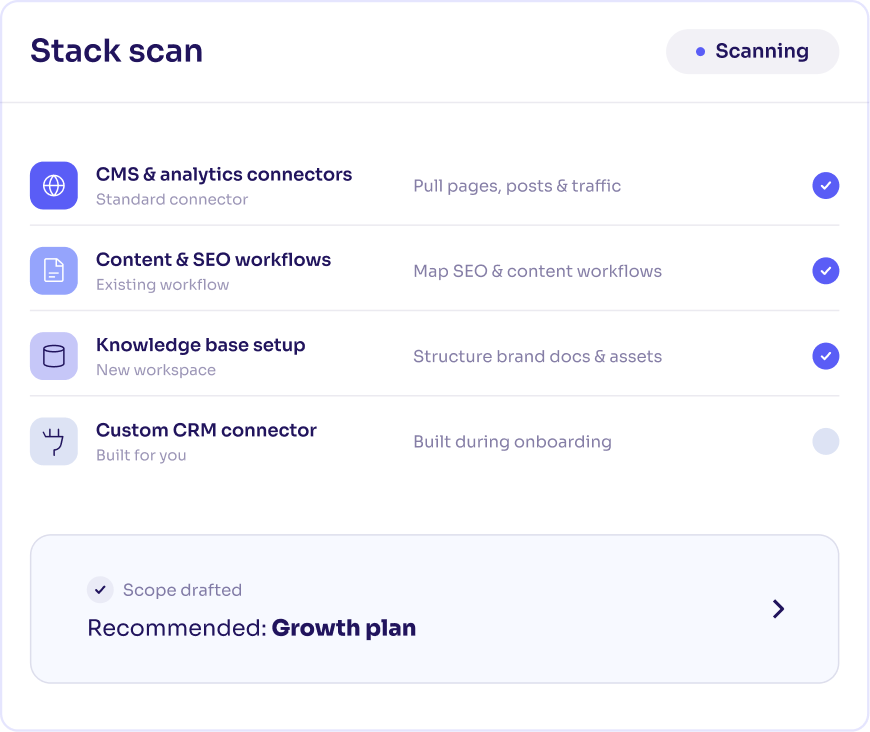Screen dimensions: 870x732
Task: Click the database cylinder icon for Knowledge base
Action: pyautogui.click(x=54, y=356)
